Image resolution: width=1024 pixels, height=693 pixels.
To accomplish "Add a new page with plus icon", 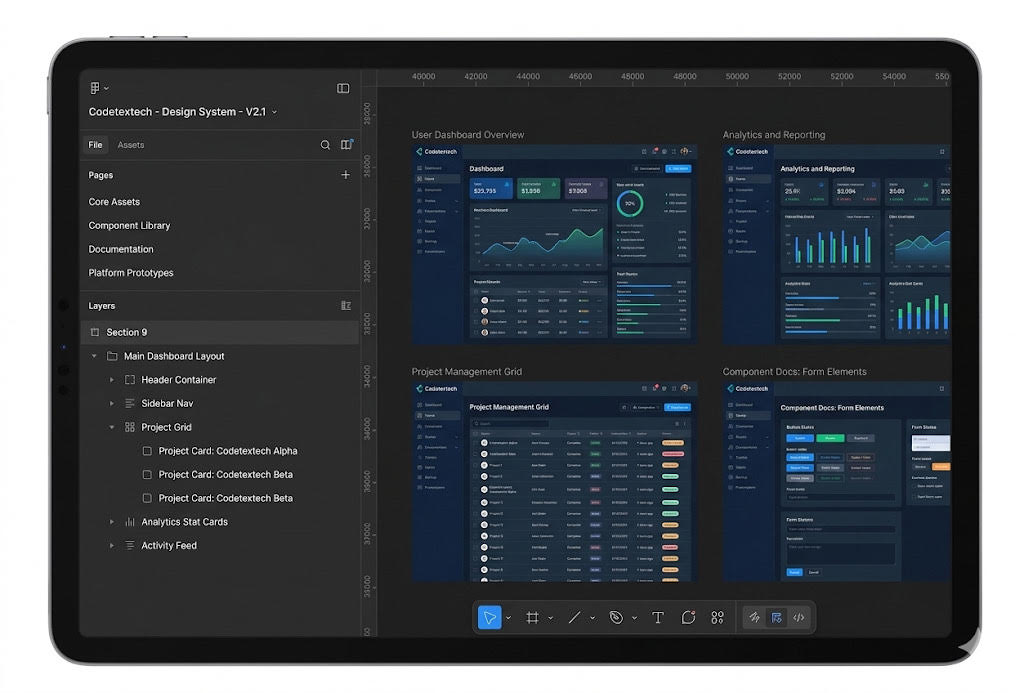I will pos(345,174).
